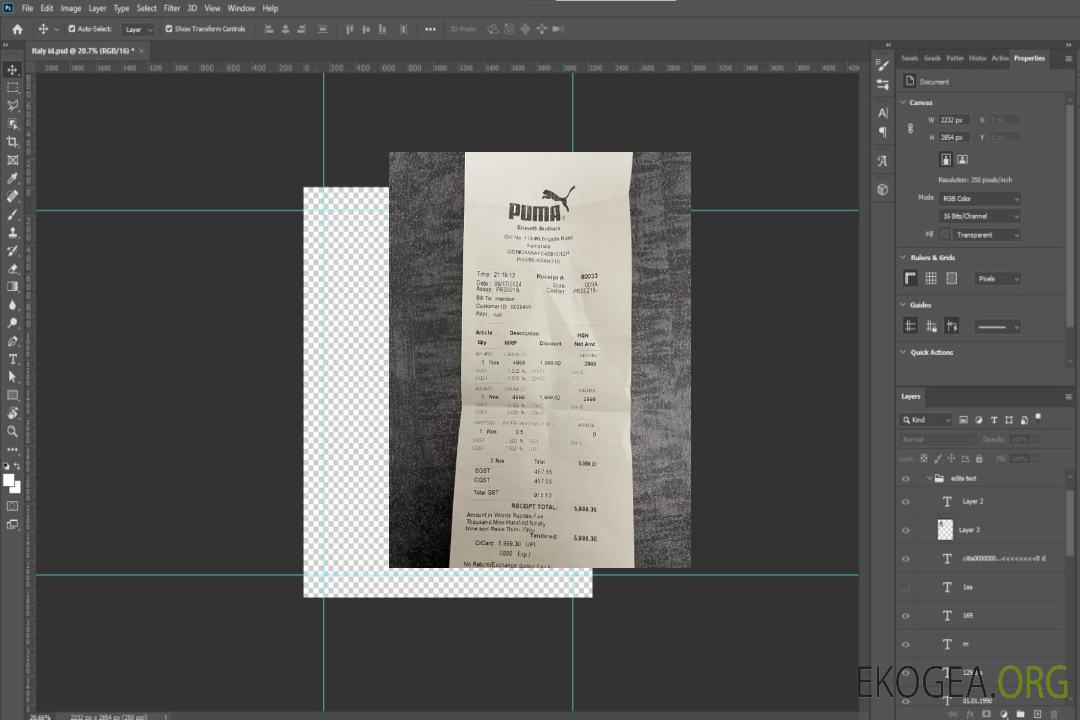Pick the Path Selection tool
1080x720 pixels.
point(12,377)
